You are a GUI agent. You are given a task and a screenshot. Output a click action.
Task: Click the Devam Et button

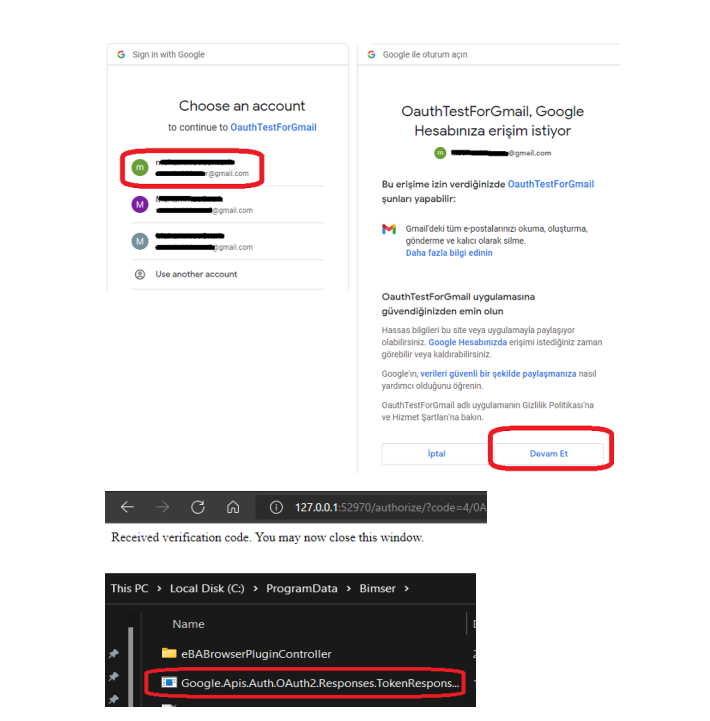click(x=549, y=454)
